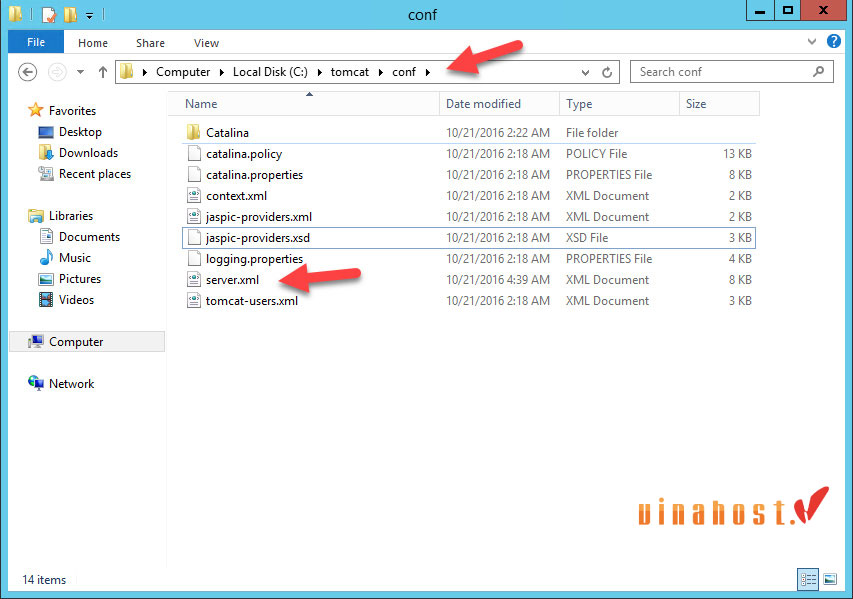The image size is (853, 599).
Task: Select the jaspic-providers.xsd file icon
Action: pyautogui.click(x=194, y=237)
